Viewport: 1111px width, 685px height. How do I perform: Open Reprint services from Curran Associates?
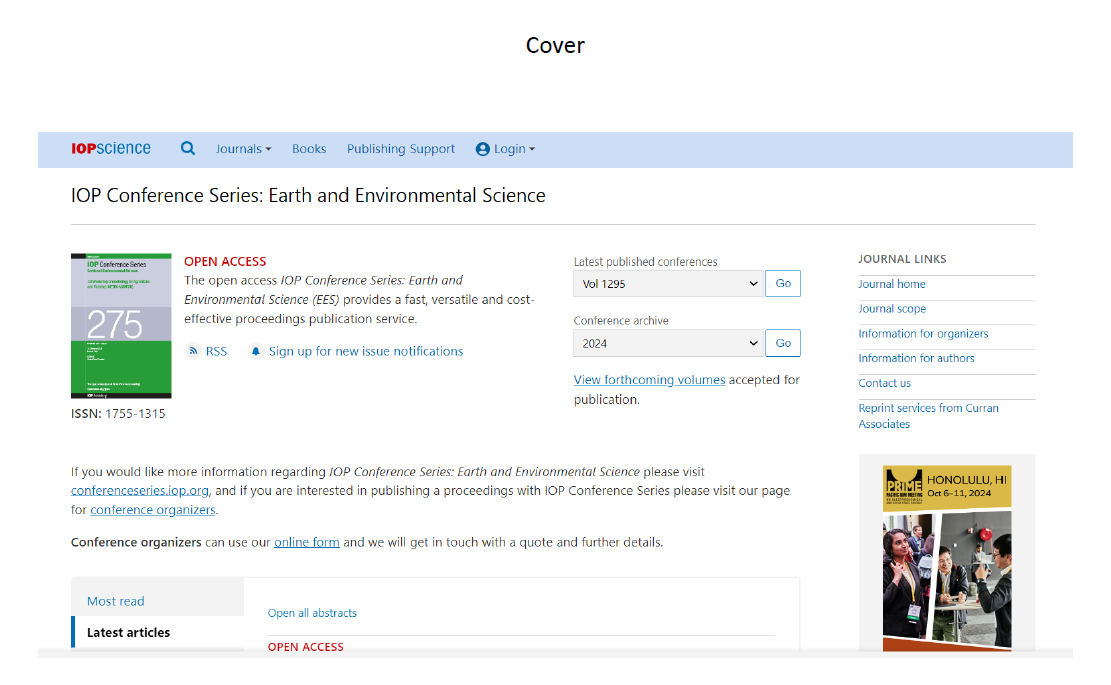coord(928,416)
